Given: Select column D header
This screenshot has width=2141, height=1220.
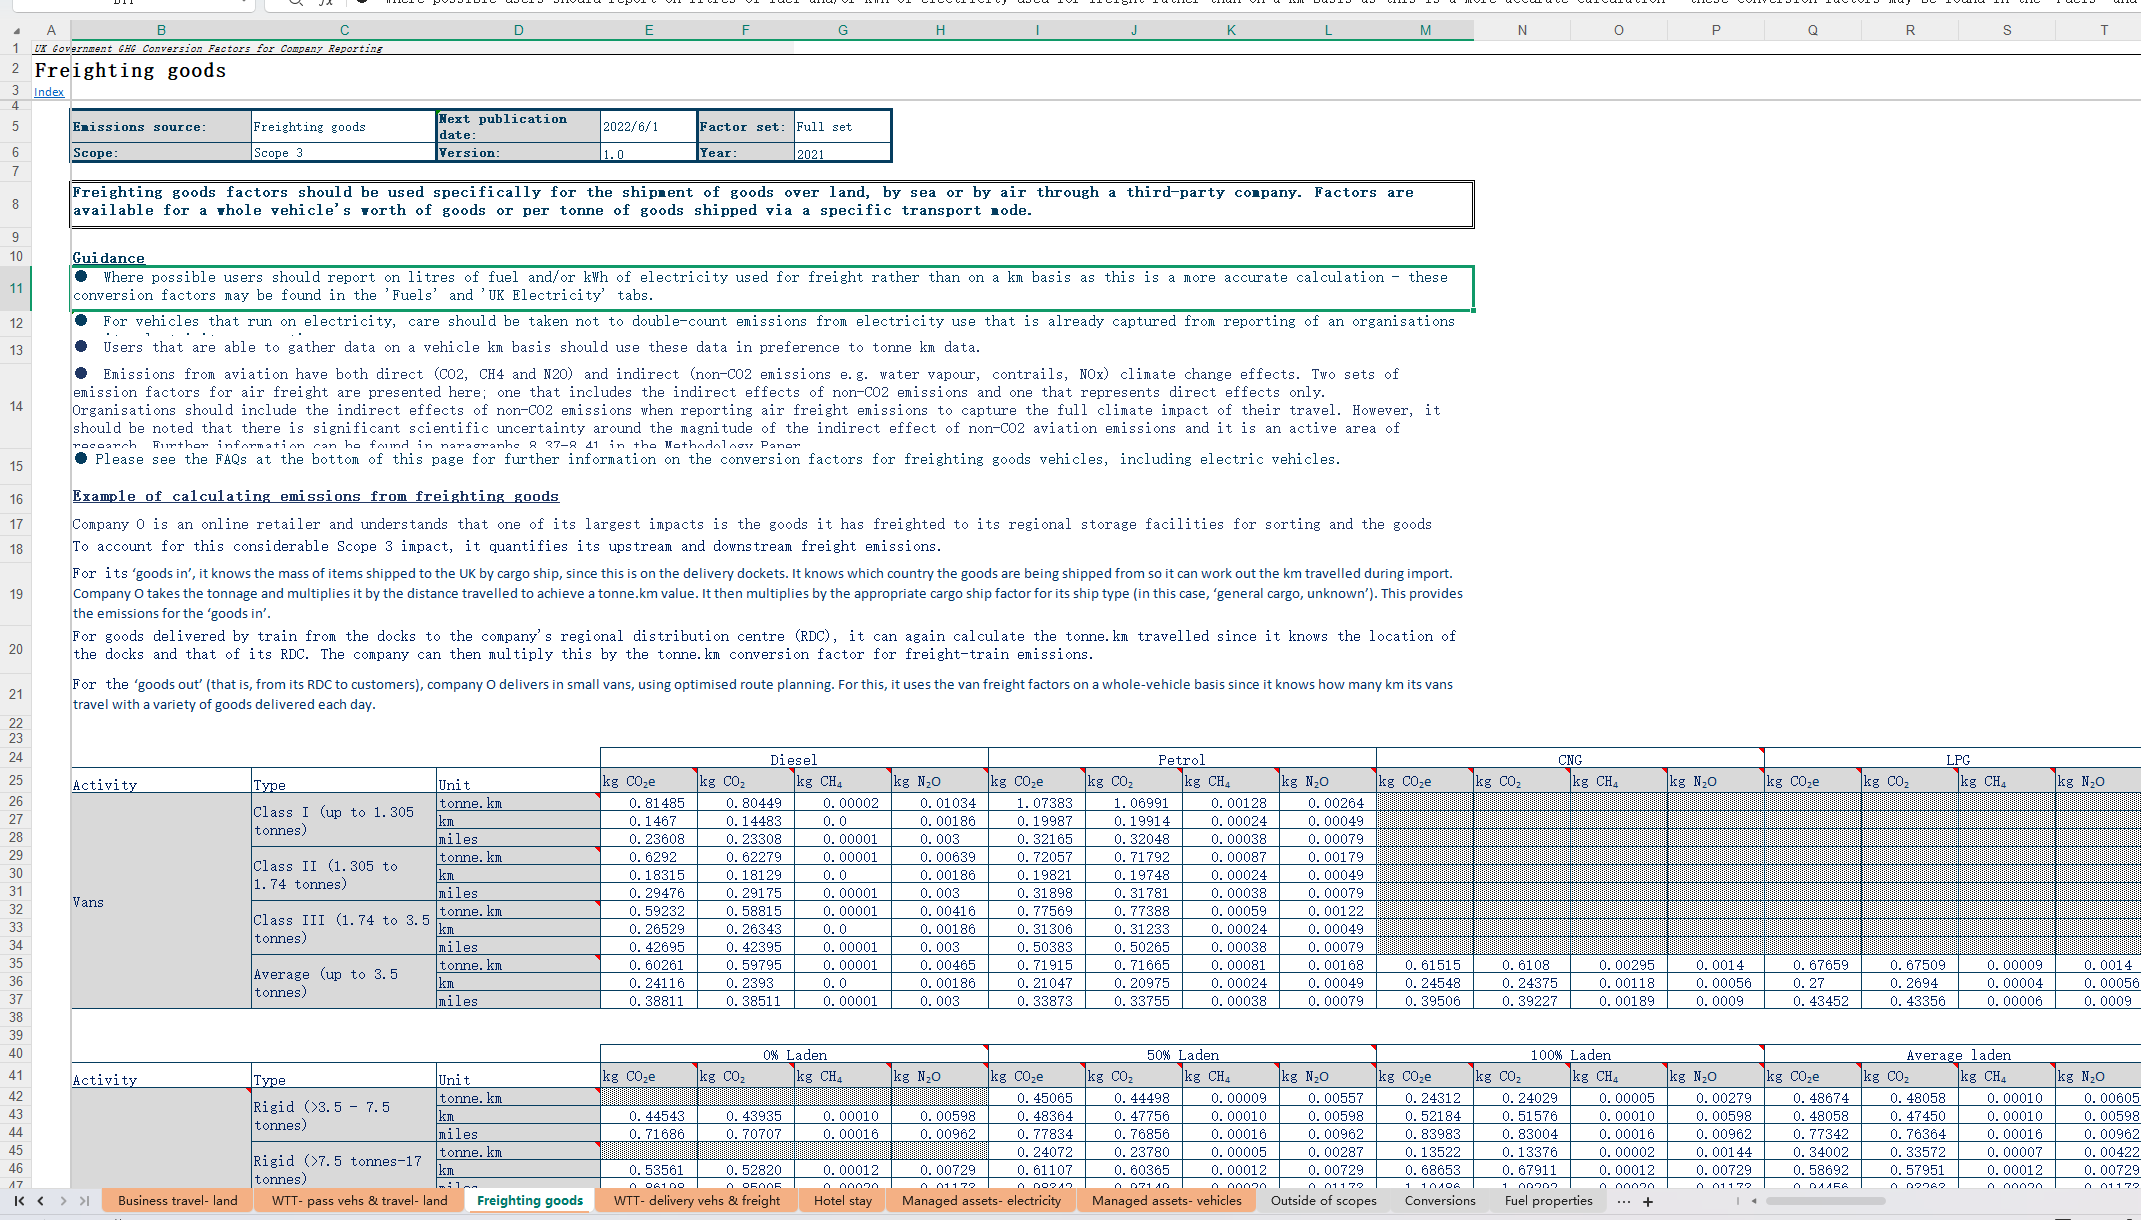Looking at the screenshot, I should pos(518,30).
